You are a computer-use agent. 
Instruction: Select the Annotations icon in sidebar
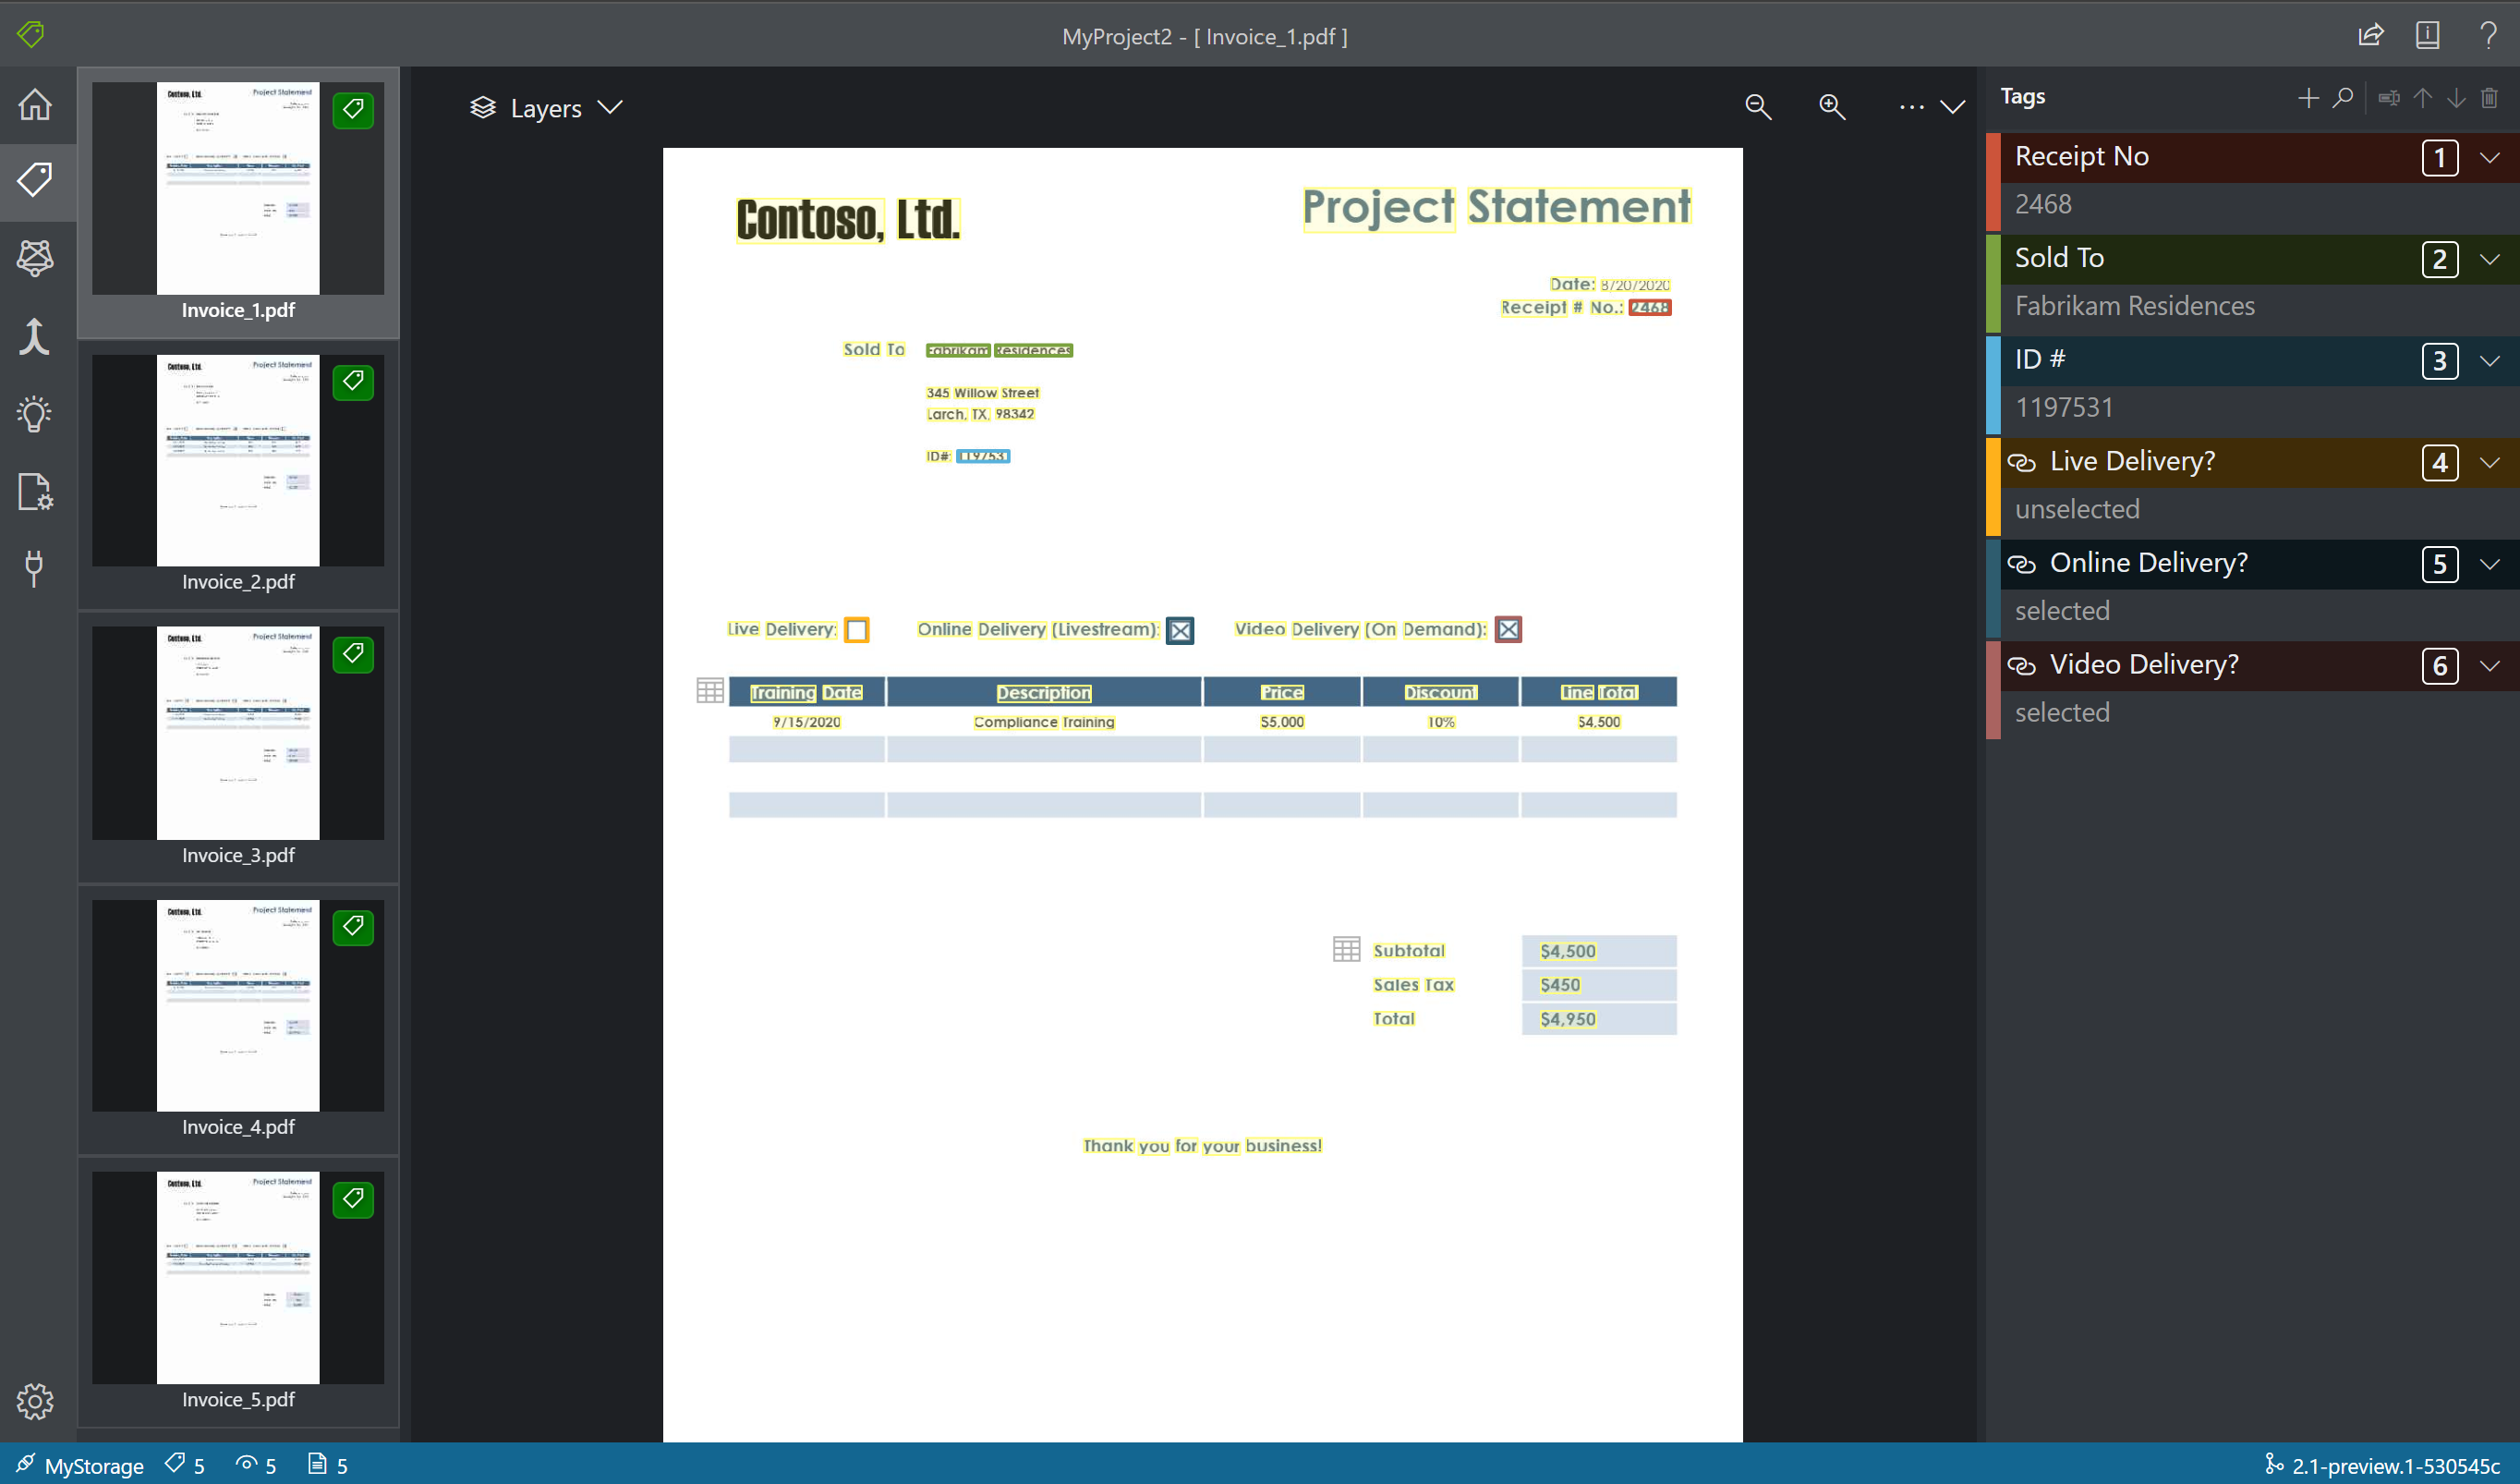coord(37,178)
